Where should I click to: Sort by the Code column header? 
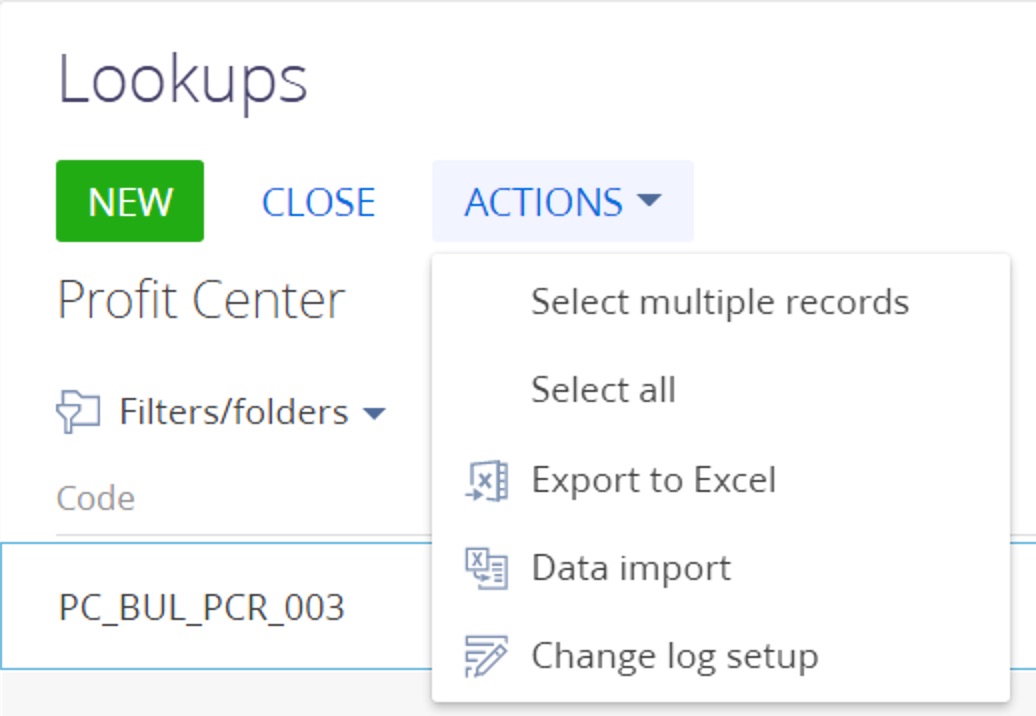96,498
